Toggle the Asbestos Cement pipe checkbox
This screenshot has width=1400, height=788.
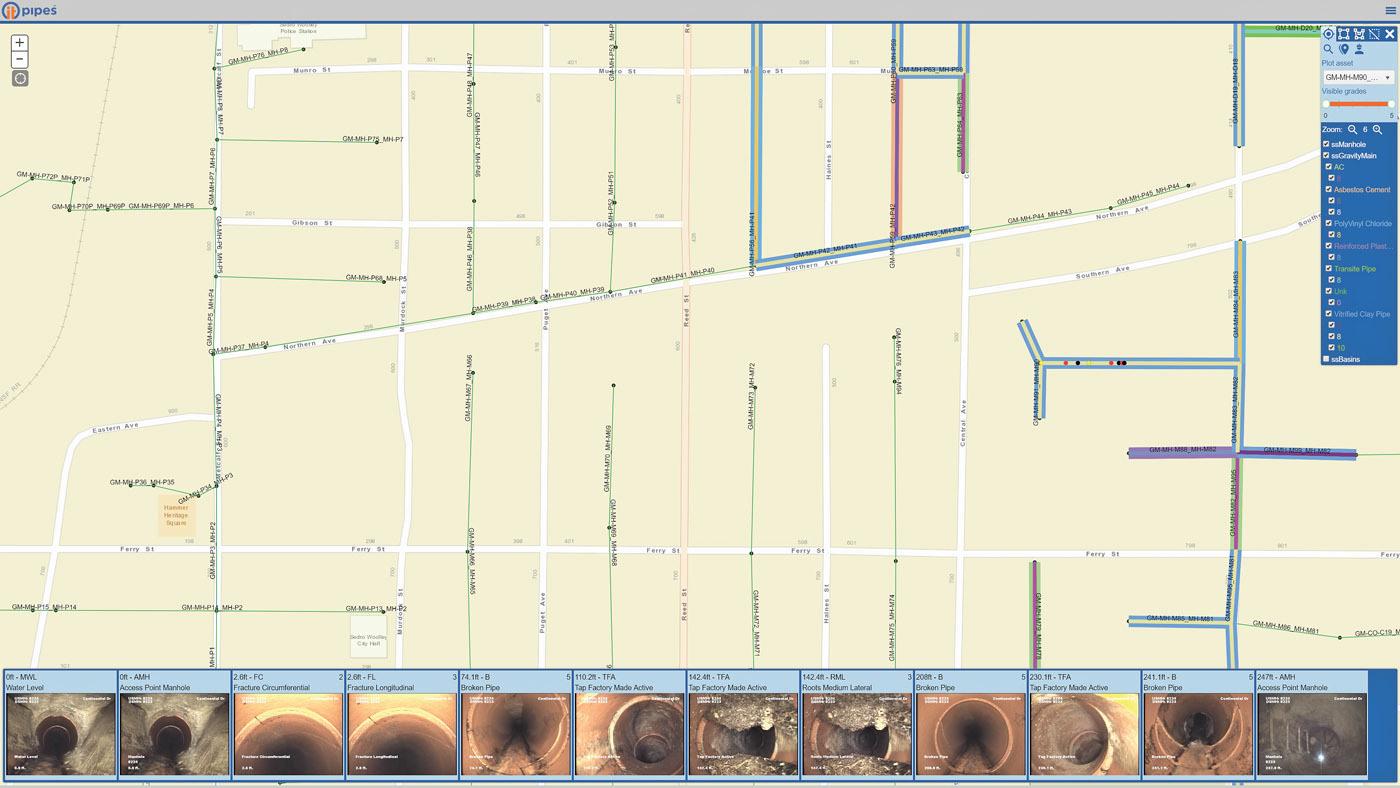[1329, 190]
